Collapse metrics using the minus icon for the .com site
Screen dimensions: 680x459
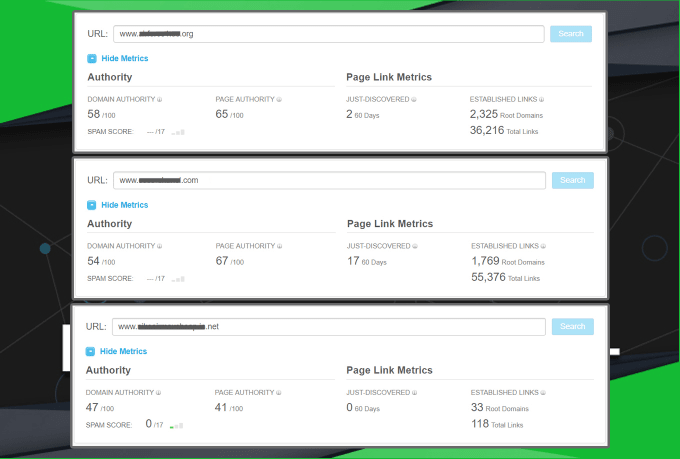point(92,205)
